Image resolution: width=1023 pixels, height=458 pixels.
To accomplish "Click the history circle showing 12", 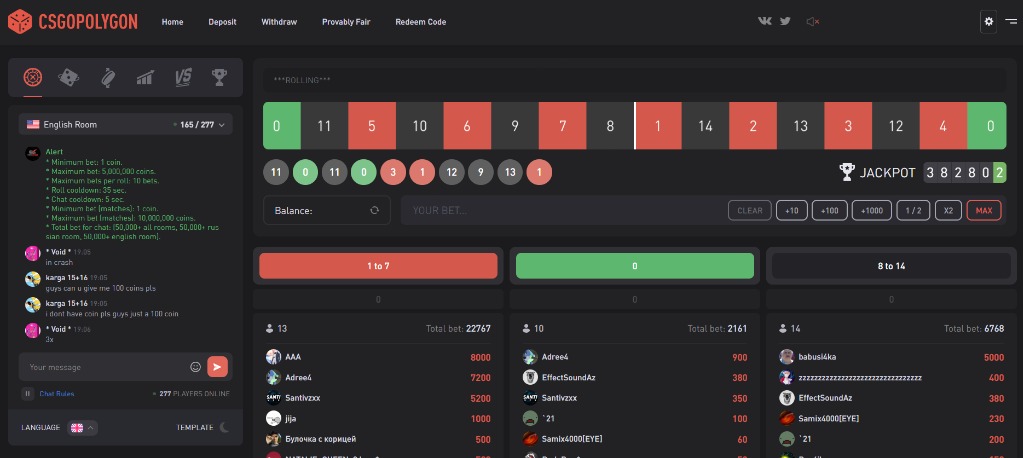I will [451, 172].
